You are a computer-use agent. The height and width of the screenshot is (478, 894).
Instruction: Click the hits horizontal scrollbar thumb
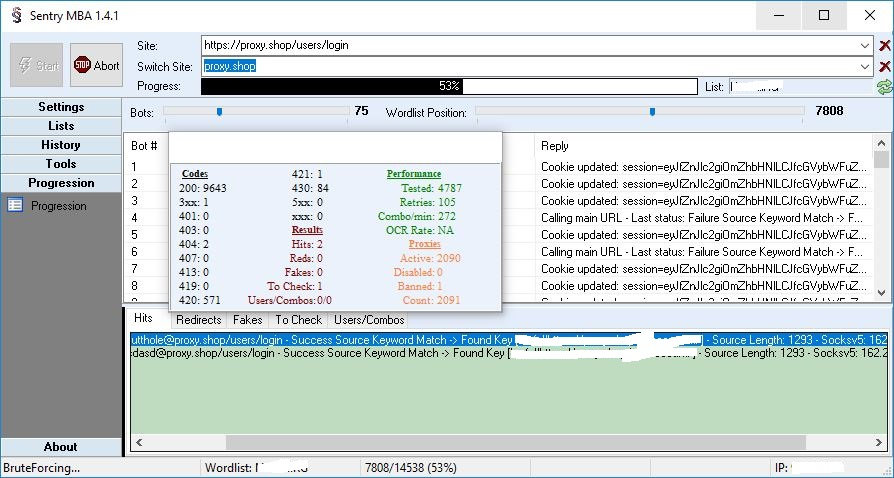pos(516,442)
